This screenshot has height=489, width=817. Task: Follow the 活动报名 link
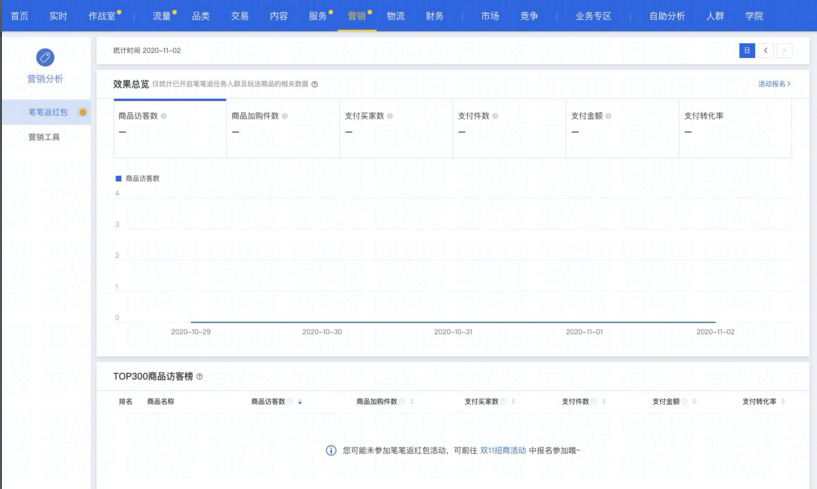point(774,84)
